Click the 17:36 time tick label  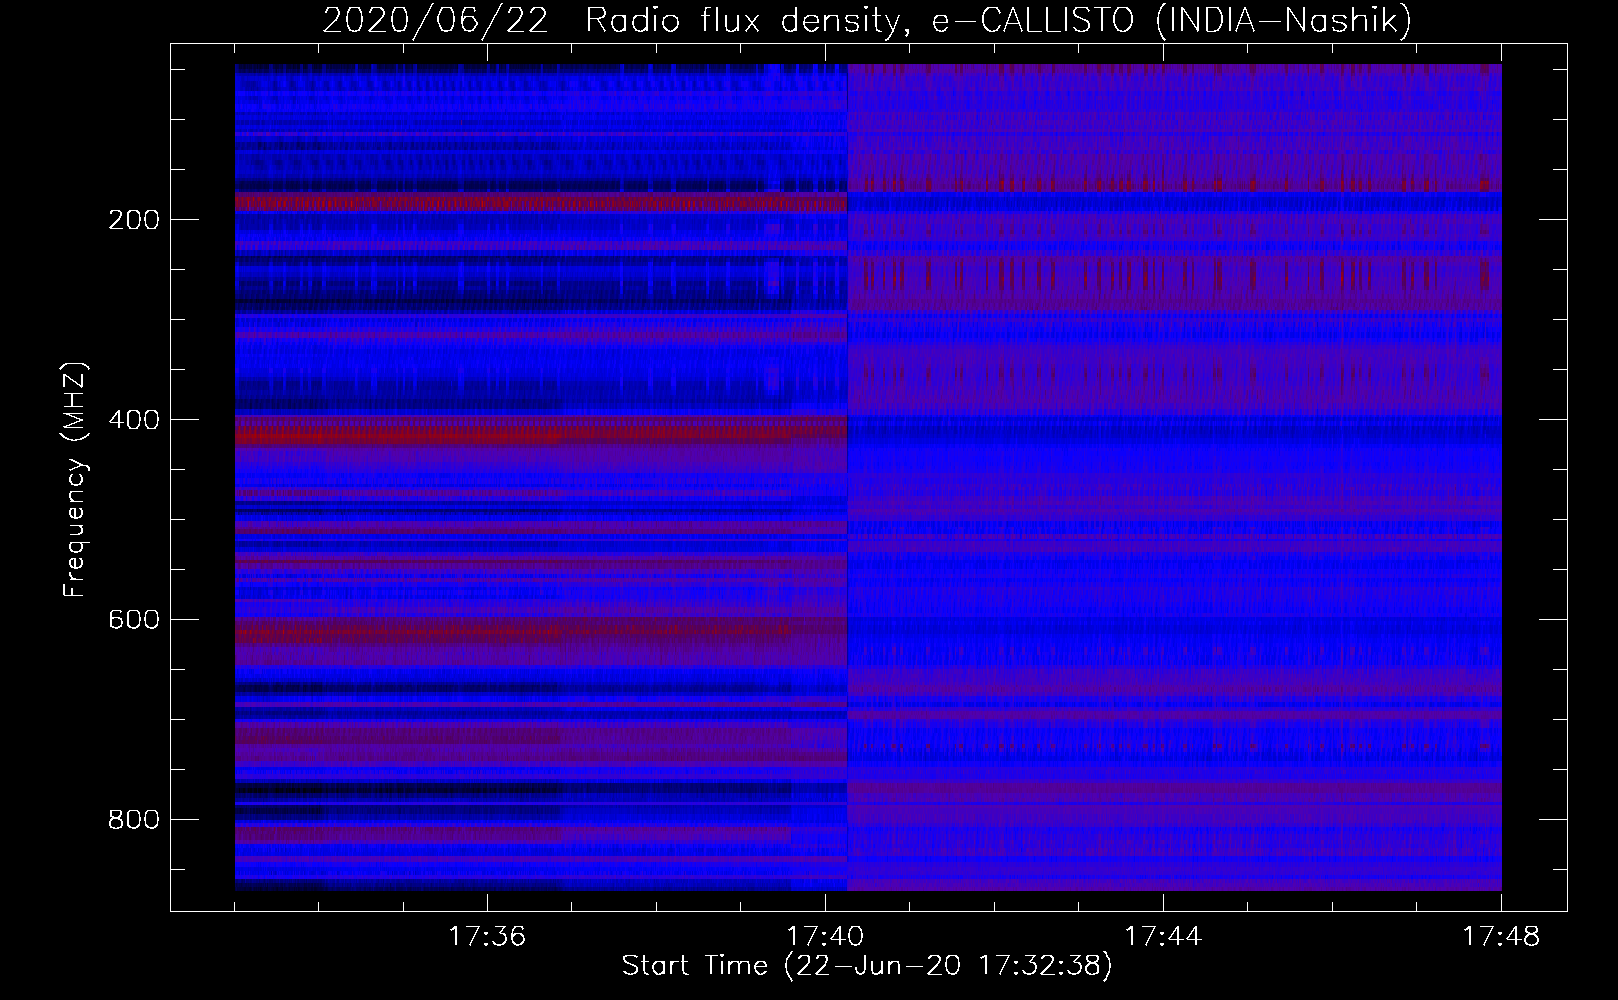tap(487, 937)
